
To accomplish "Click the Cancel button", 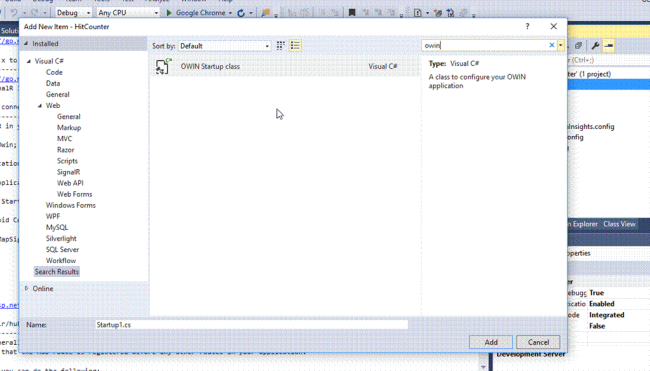I will coord(538,342).
